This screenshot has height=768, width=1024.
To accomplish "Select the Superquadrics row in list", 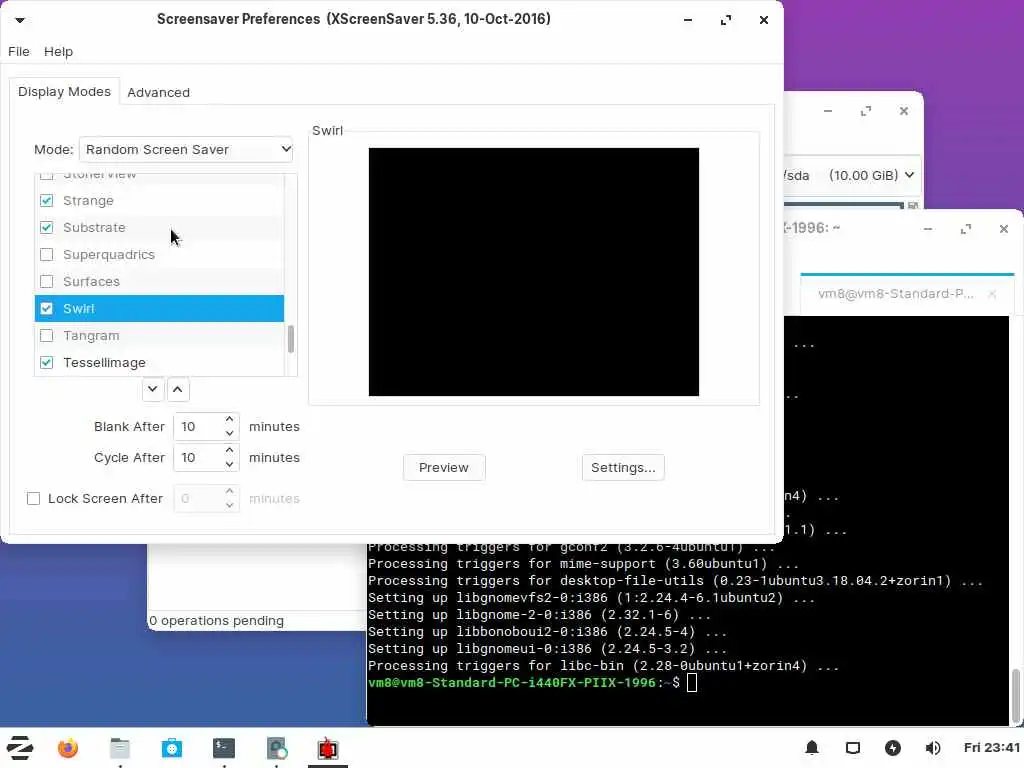I will pyautogui.click(x=159, y=255).
